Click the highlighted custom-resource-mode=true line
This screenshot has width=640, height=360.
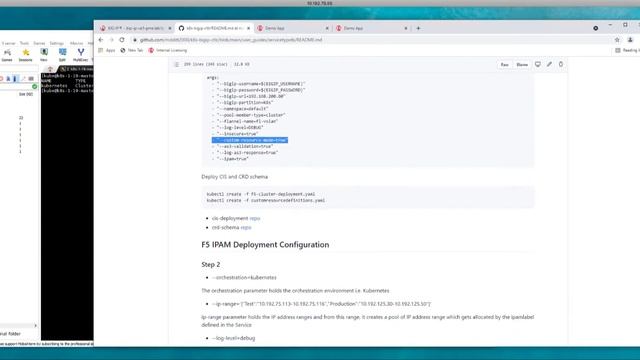[x=250, y=140]
